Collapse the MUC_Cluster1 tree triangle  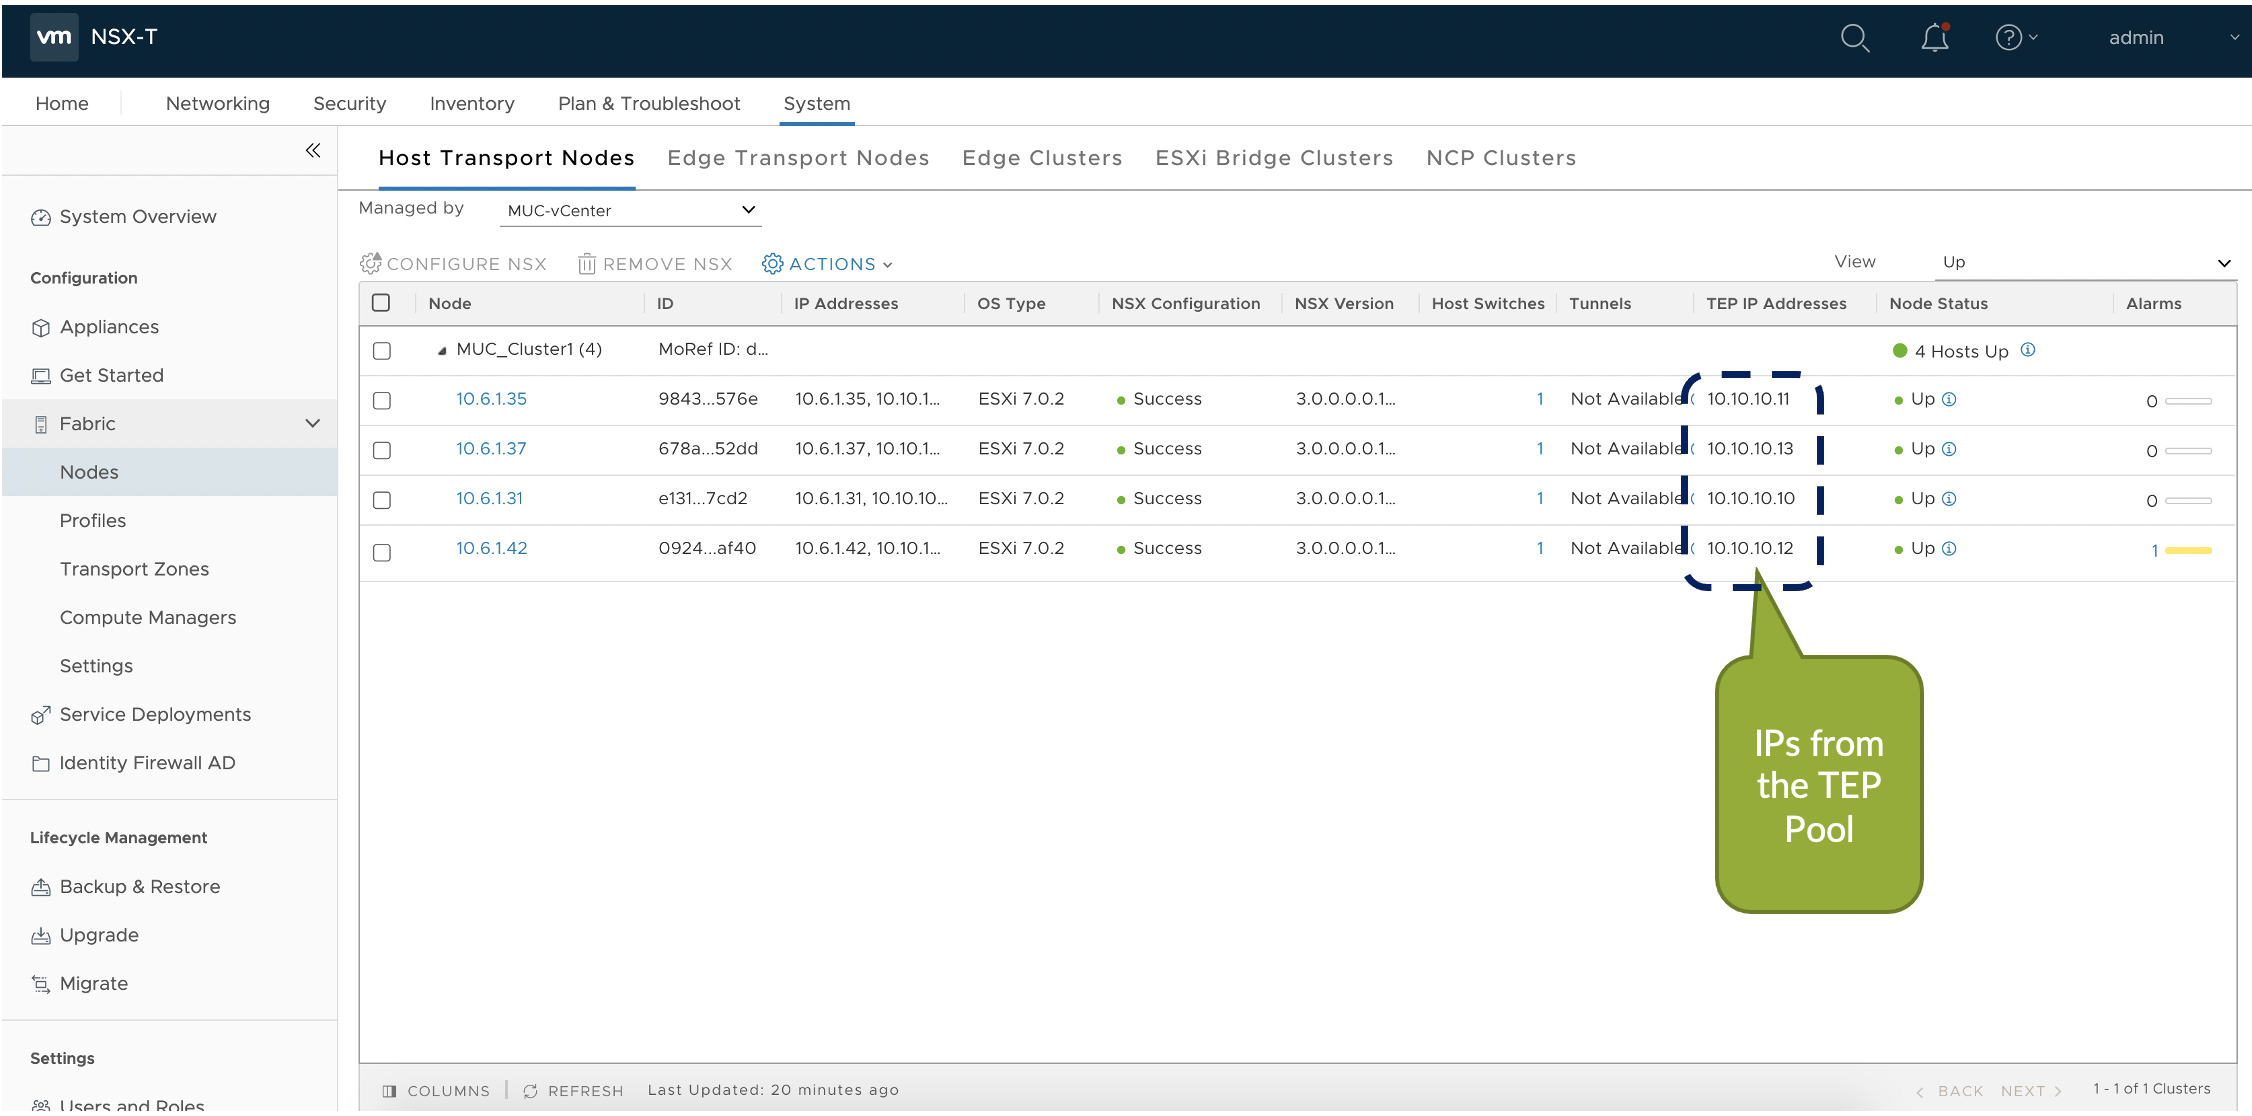click(x=442, y=351)
